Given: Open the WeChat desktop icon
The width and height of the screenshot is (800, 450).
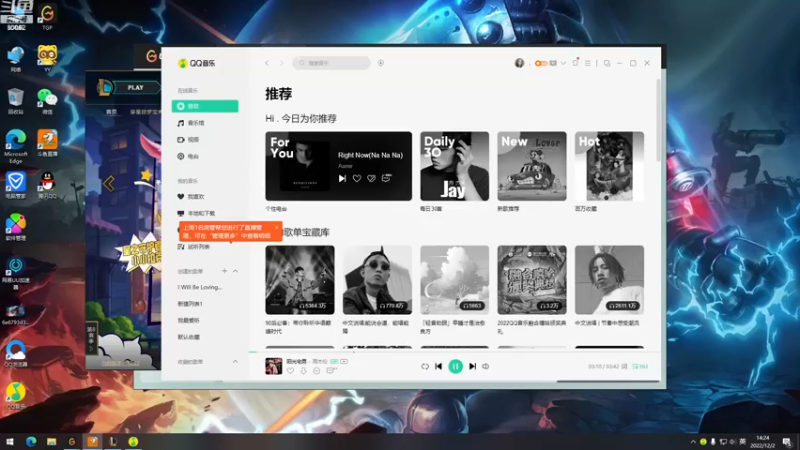Looking at the screenshot, I should [x=47, y=101].
